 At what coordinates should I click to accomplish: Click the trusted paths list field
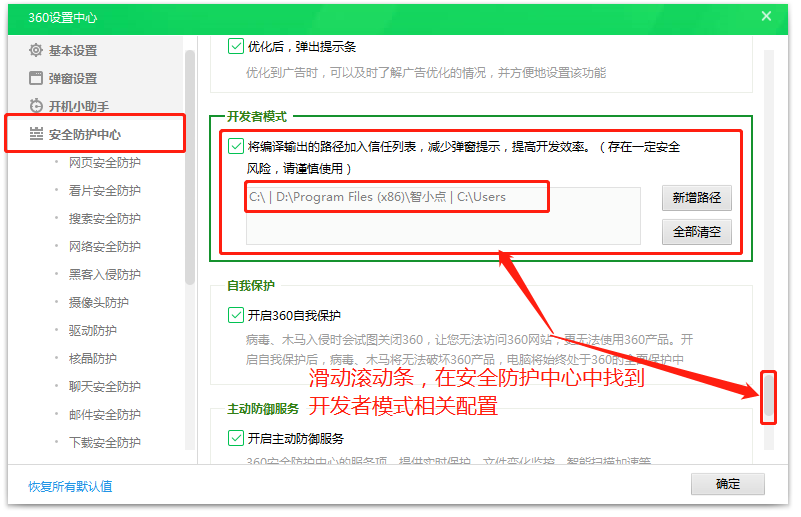click(x=443, y=215)
